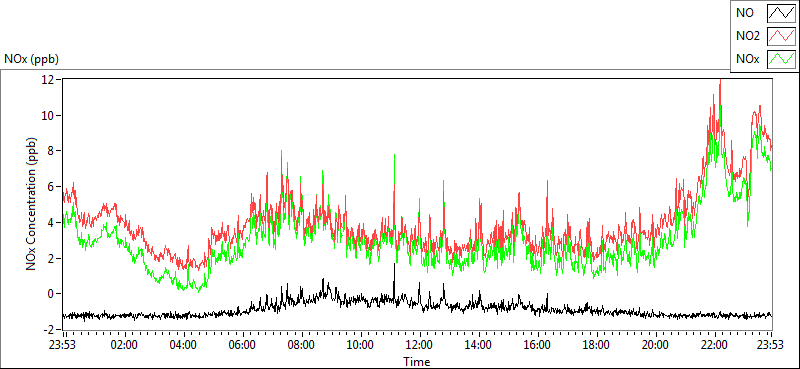This screenshot has width=800, height=369.
Task: Select the NO legend label
Action: [745, 13]
